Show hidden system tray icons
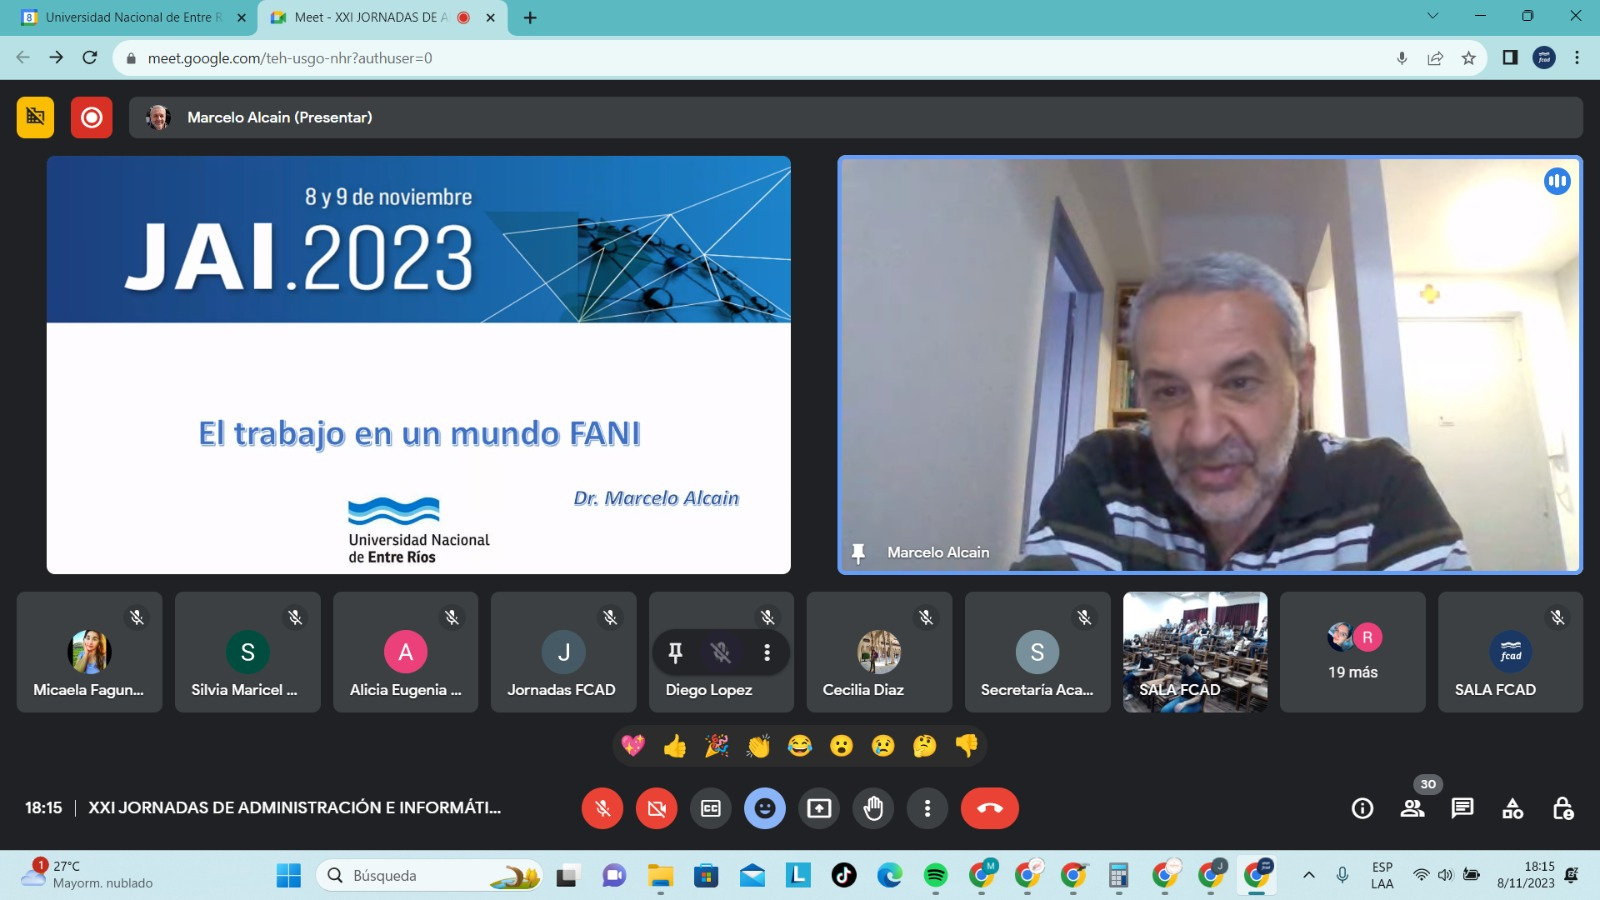The width and height of the screenshot is (1600, 900). point(1308,876)
